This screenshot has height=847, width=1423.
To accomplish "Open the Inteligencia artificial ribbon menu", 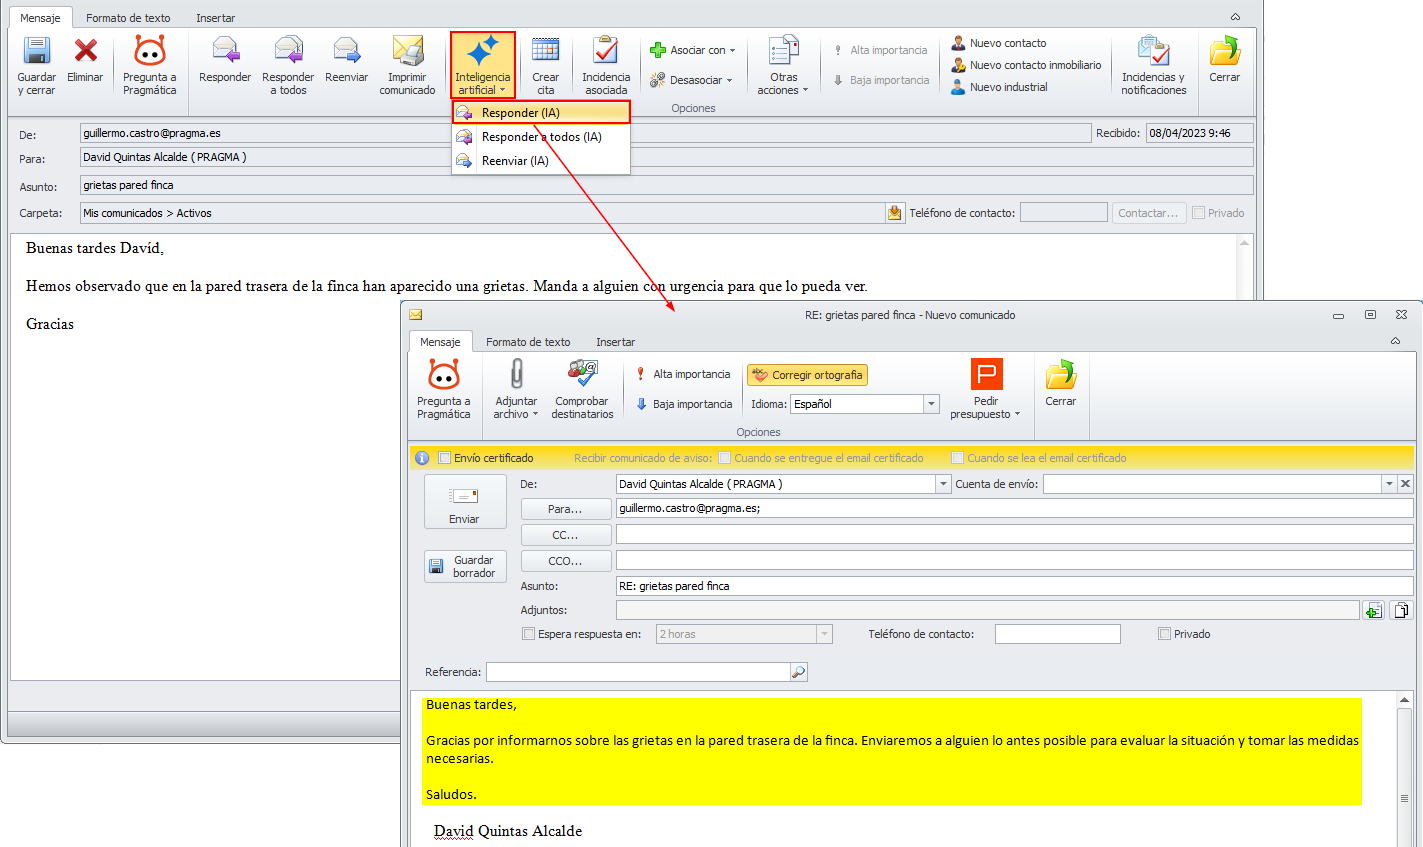I will tap(483, 66).
